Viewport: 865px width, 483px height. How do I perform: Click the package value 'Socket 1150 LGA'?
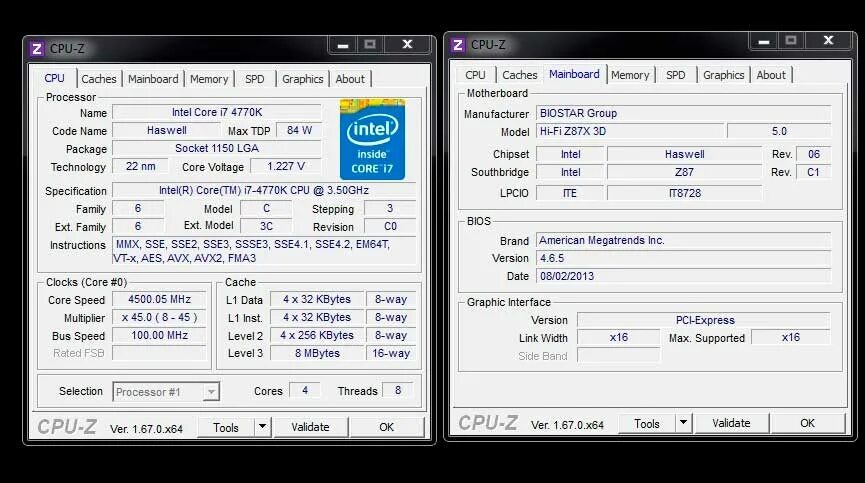pos(217,148)
